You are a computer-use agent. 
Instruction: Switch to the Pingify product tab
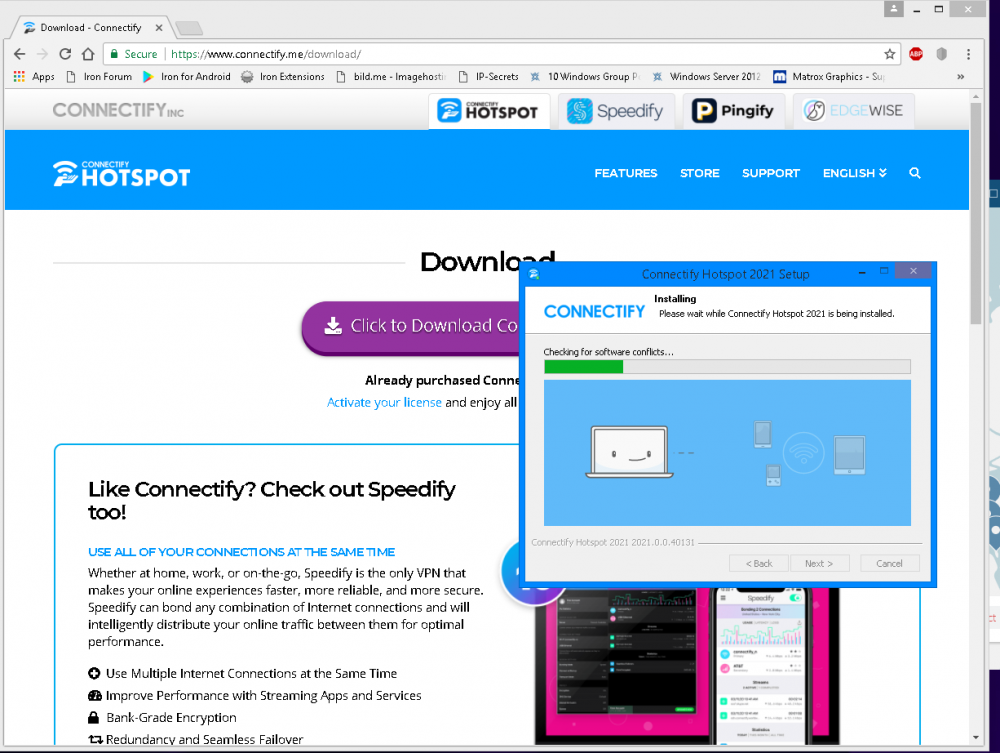pyautogui.click(x=734, y=111)
